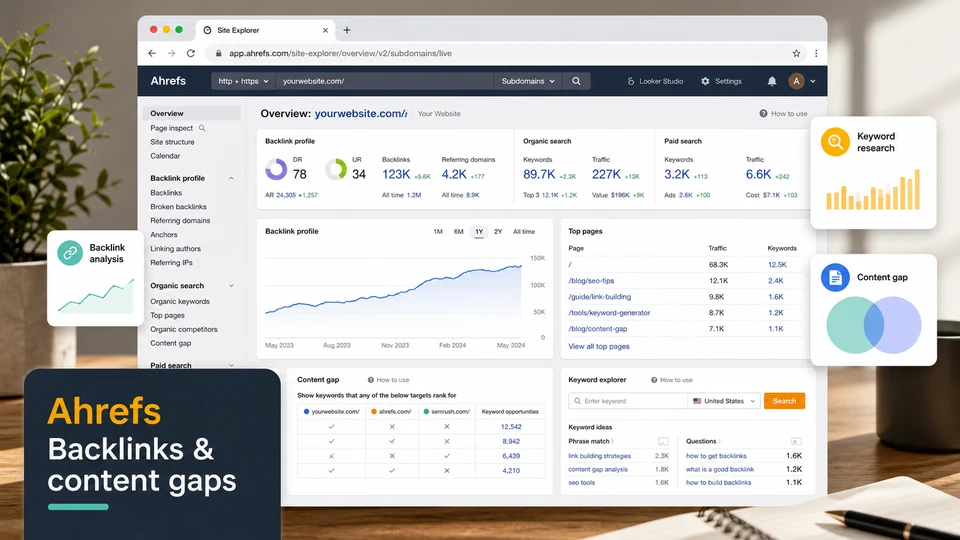This screenshot has height=540, width=960.
Task: Click the browser address bar URL
Action: tap(340, 53)
